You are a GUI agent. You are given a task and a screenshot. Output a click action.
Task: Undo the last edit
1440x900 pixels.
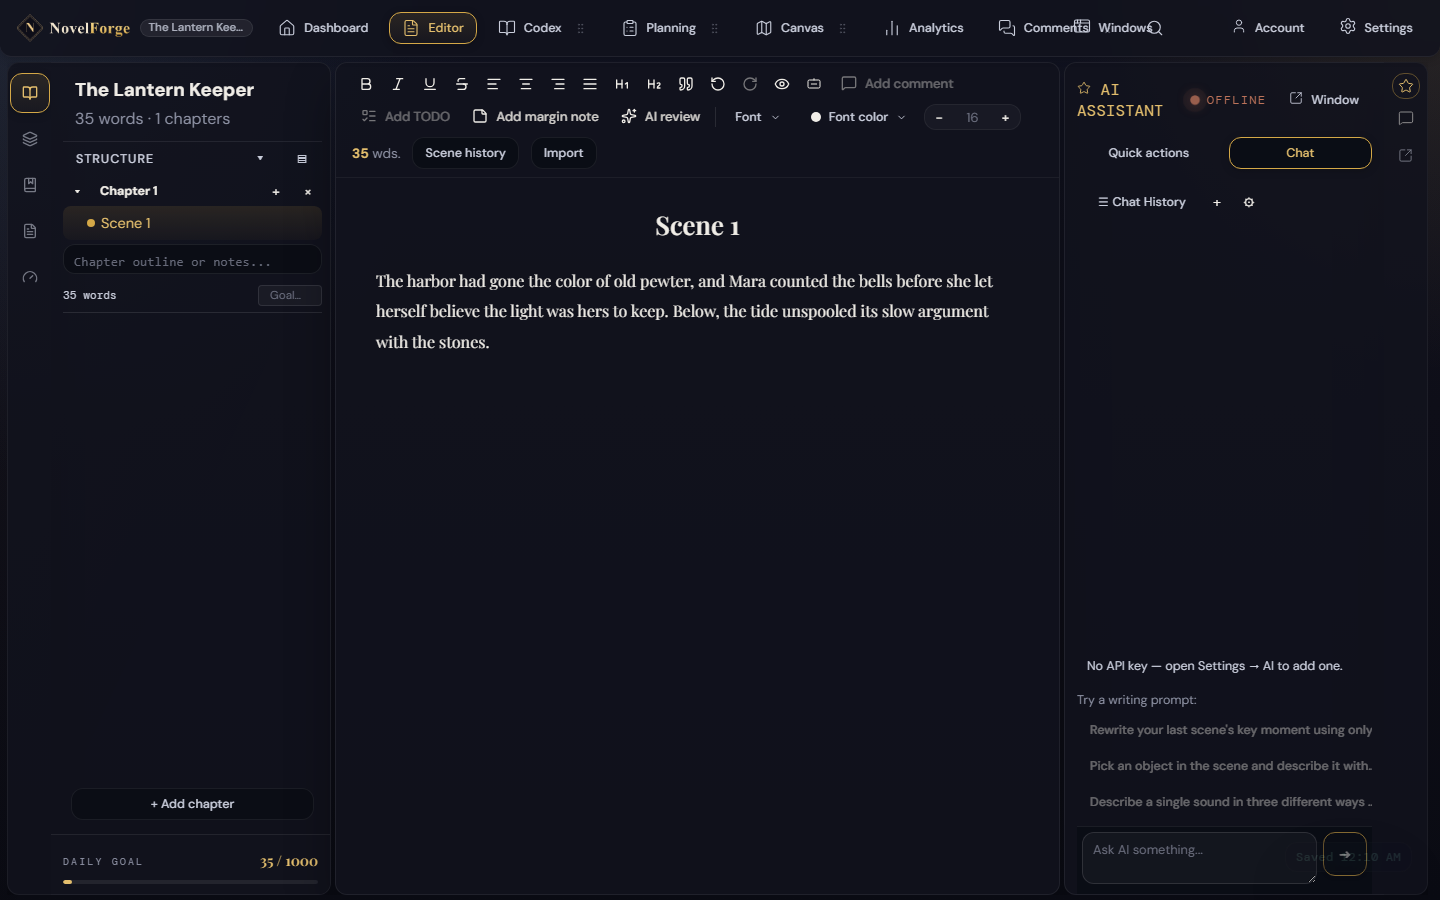718,84
